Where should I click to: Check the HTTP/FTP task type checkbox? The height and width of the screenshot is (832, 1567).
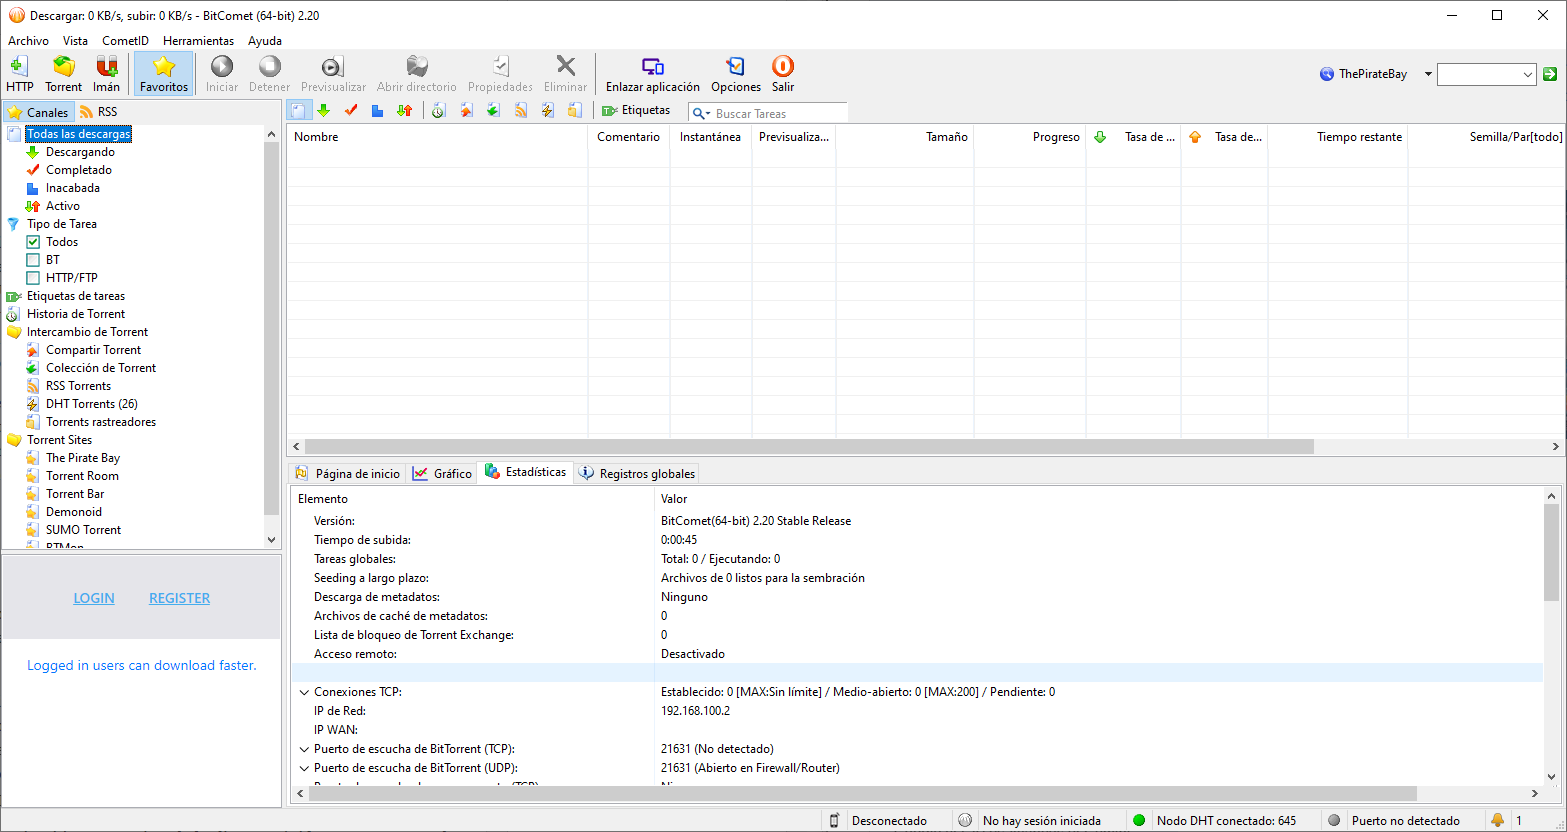[x=33, y=278]
